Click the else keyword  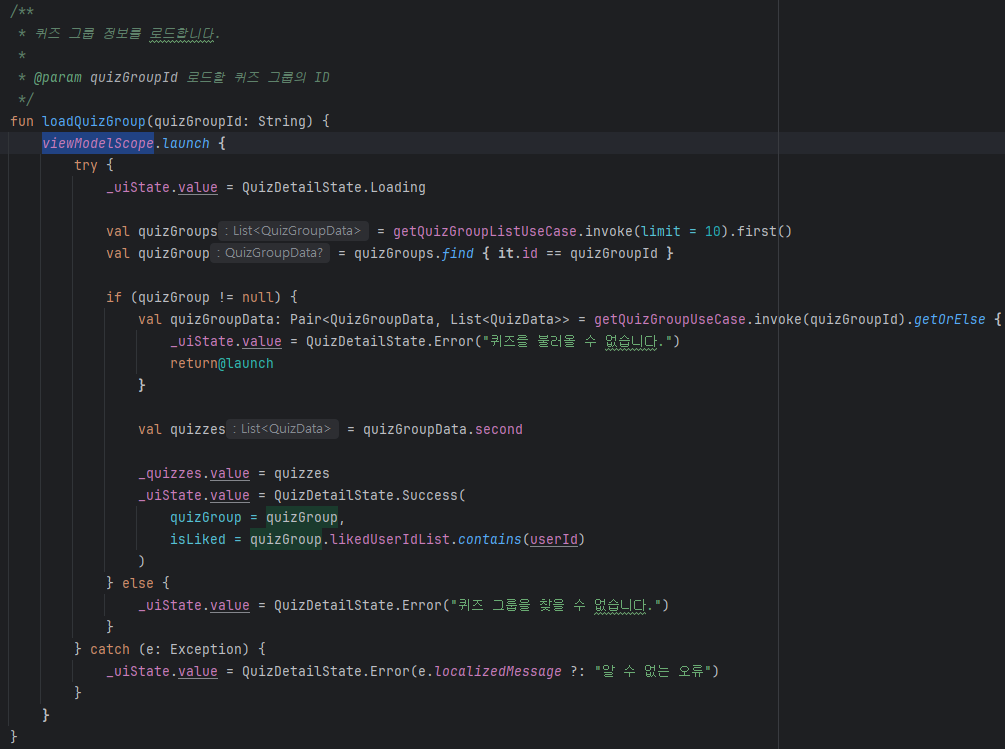point(138,583)
